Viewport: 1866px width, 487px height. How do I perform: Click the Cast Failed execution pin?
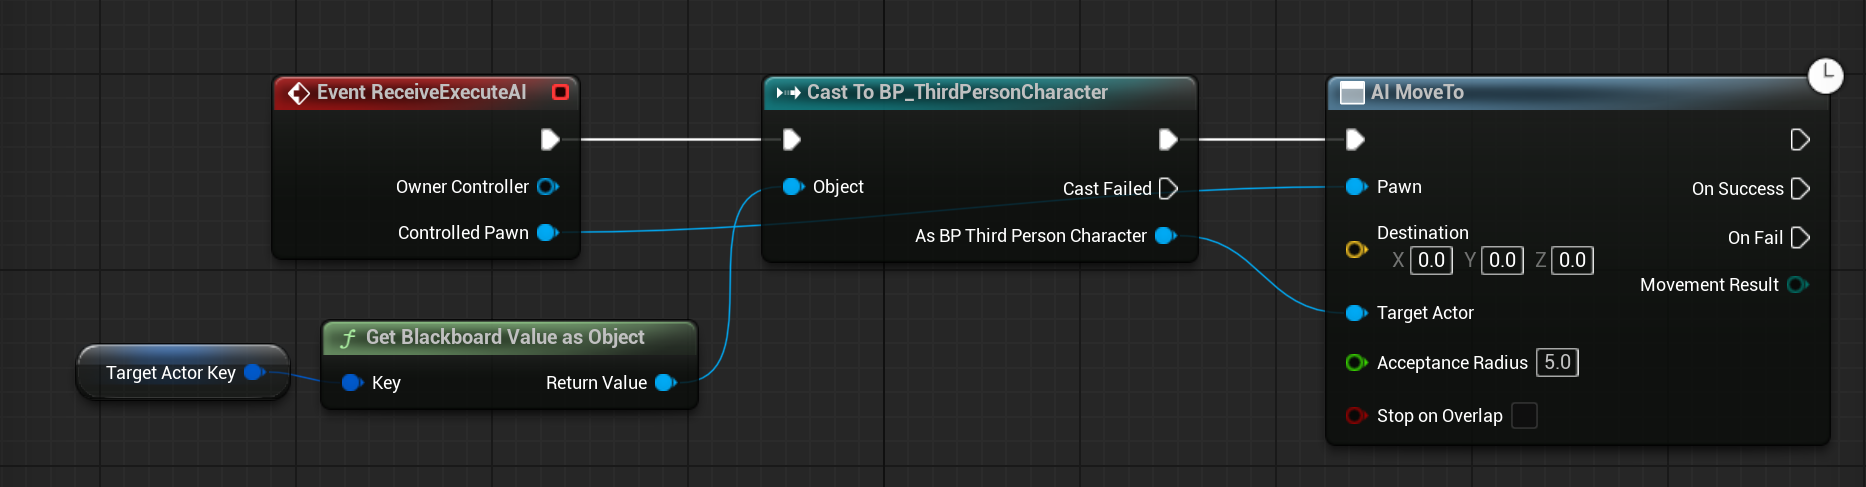[x=1168, y=188]
